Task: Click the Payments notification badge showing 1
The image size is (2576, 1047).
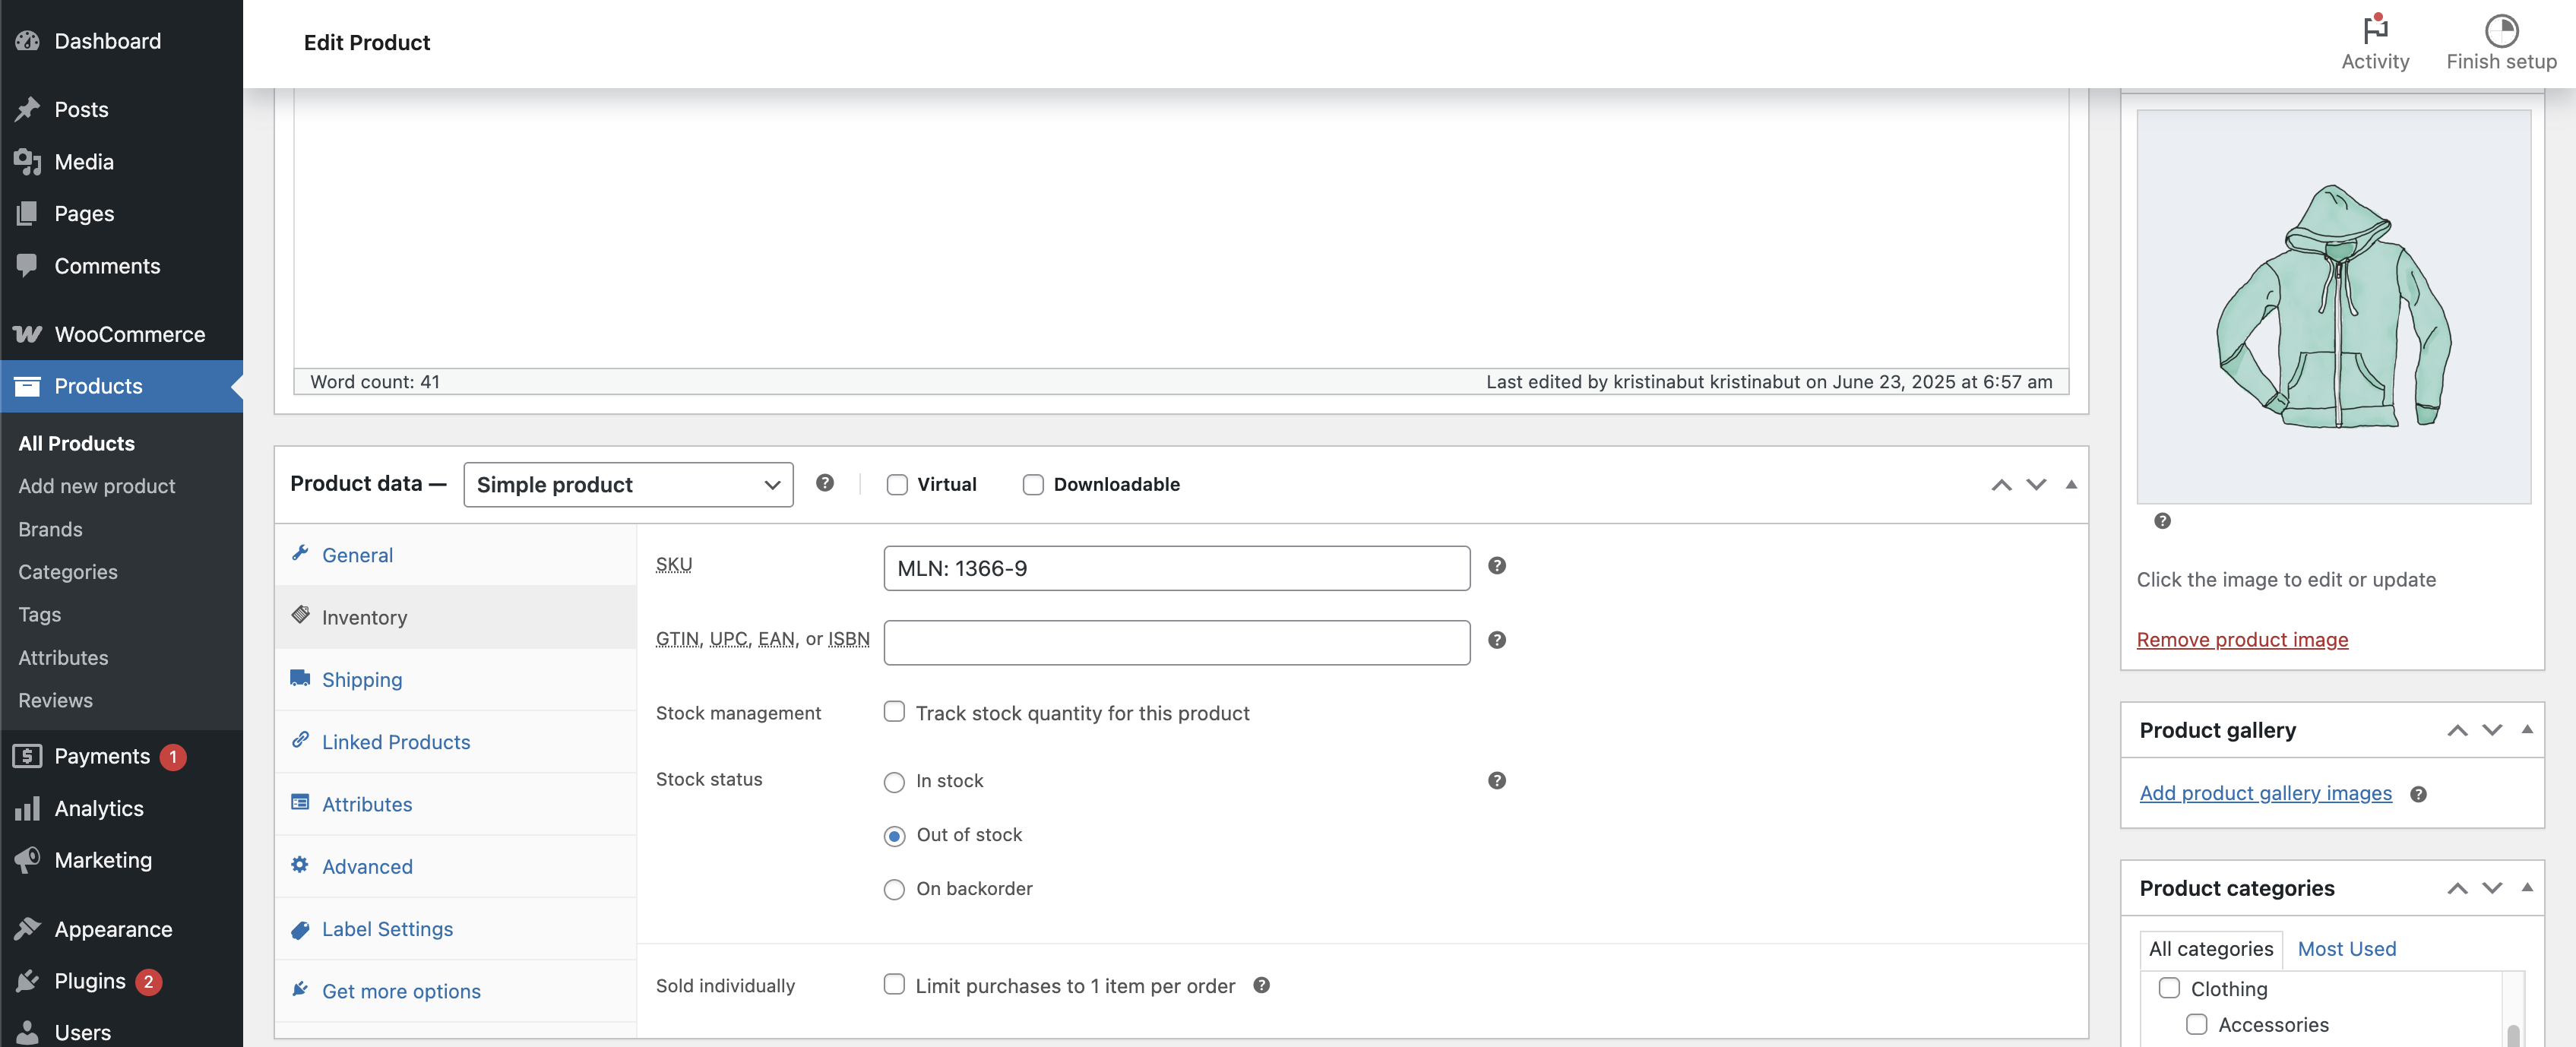Action: (173, 757)
